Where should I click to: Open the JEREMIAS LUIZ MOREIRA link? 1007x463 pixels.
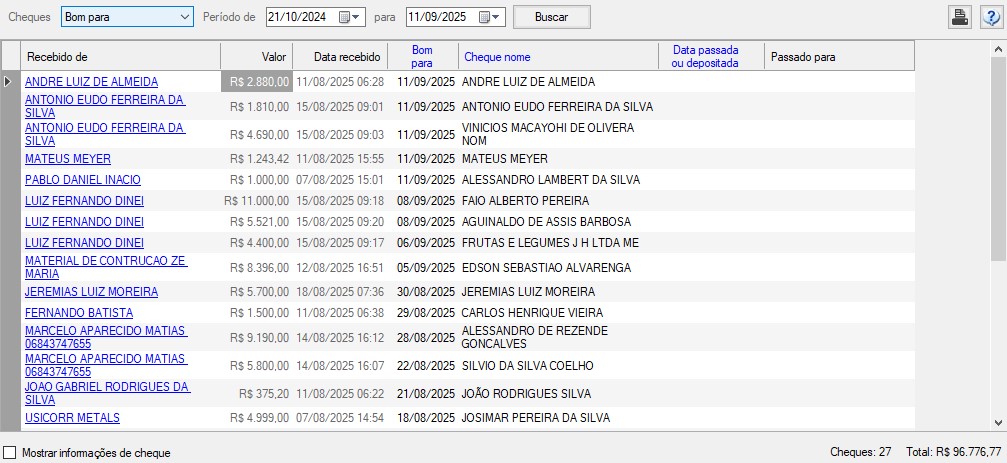(91, 292)
